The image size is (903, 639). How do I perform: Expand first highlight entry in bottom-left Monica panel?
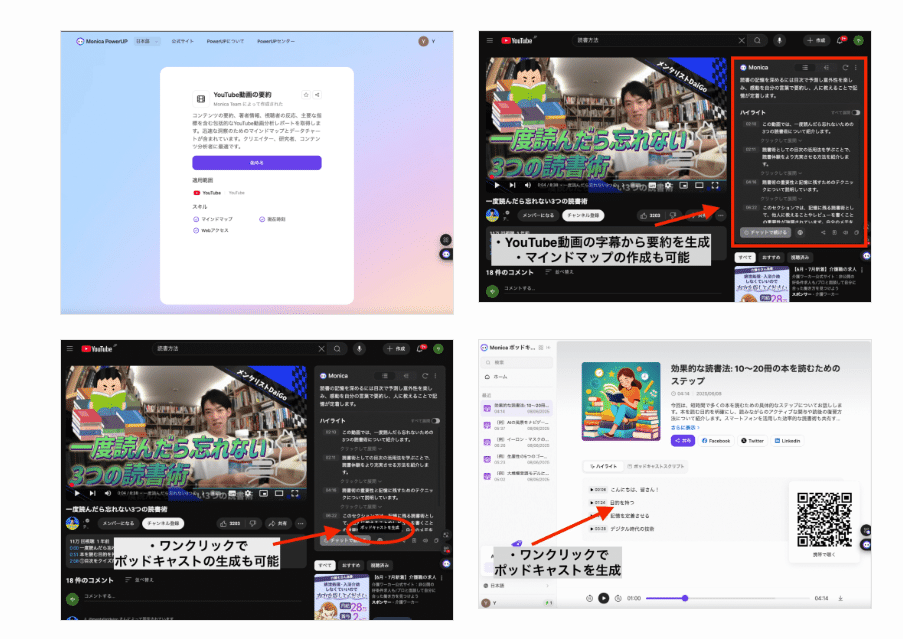tap(361, 448)
